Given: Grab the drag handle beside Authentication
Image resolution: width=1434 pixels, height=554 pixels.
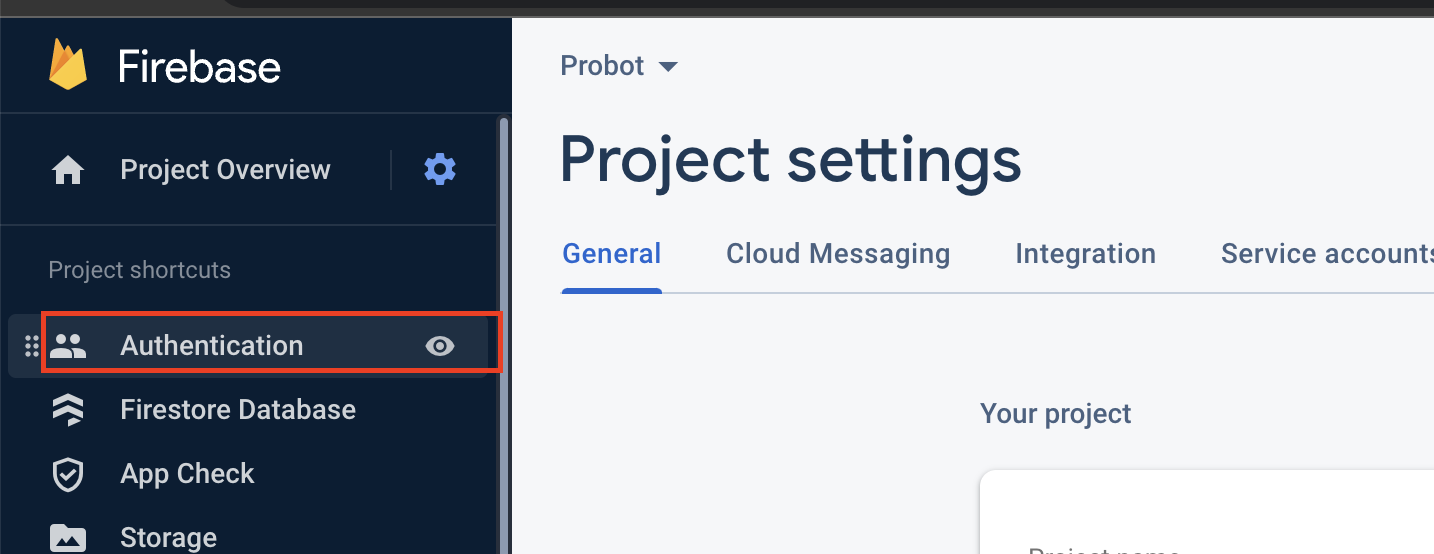Looking at the screenshot, I should 31,346.
